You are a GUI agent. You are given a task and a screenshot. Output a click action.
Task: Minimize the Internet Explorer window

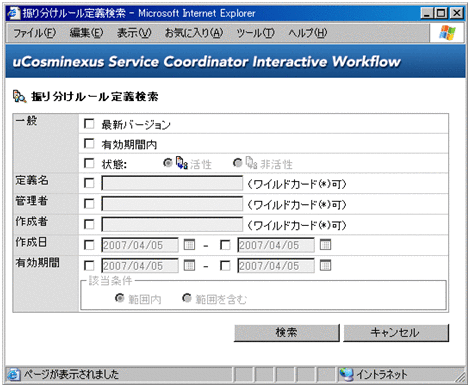click(x=427, y=13)
